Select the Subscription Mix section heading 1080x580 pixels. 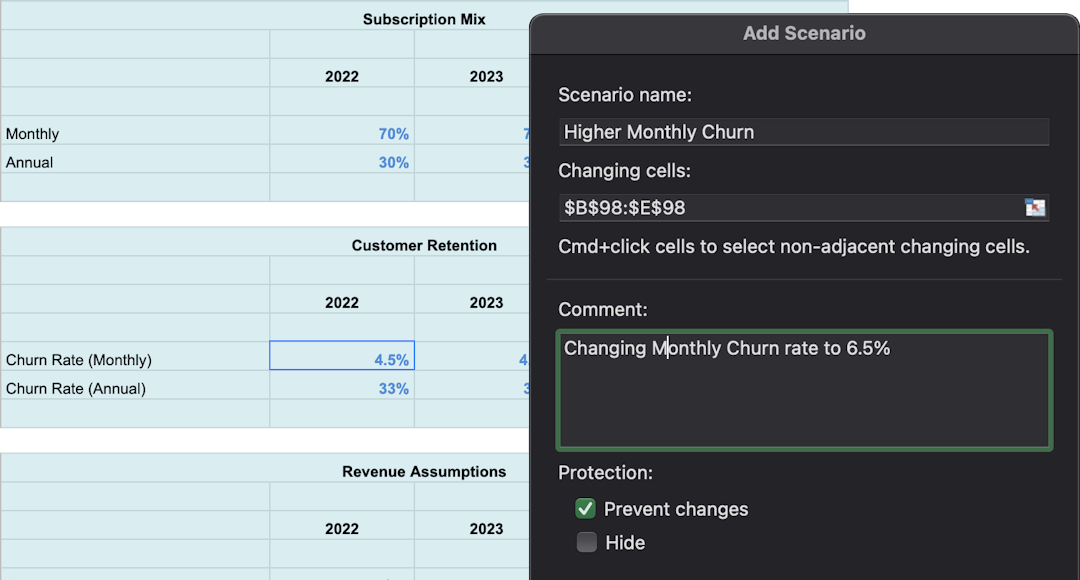click(424, 19)
